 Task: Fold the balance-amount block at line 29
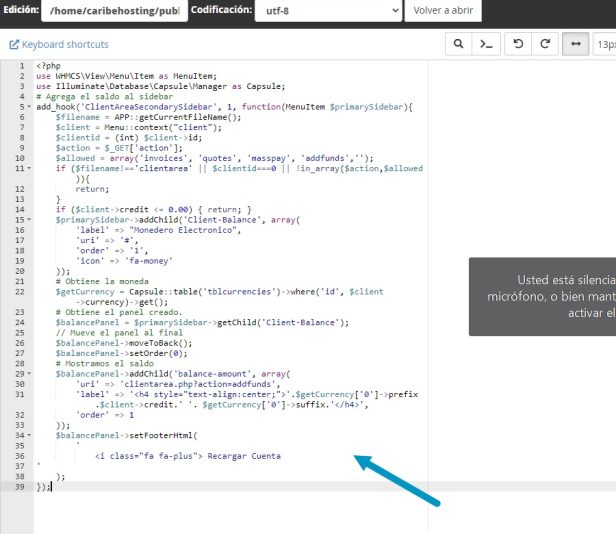click(30, 373)
